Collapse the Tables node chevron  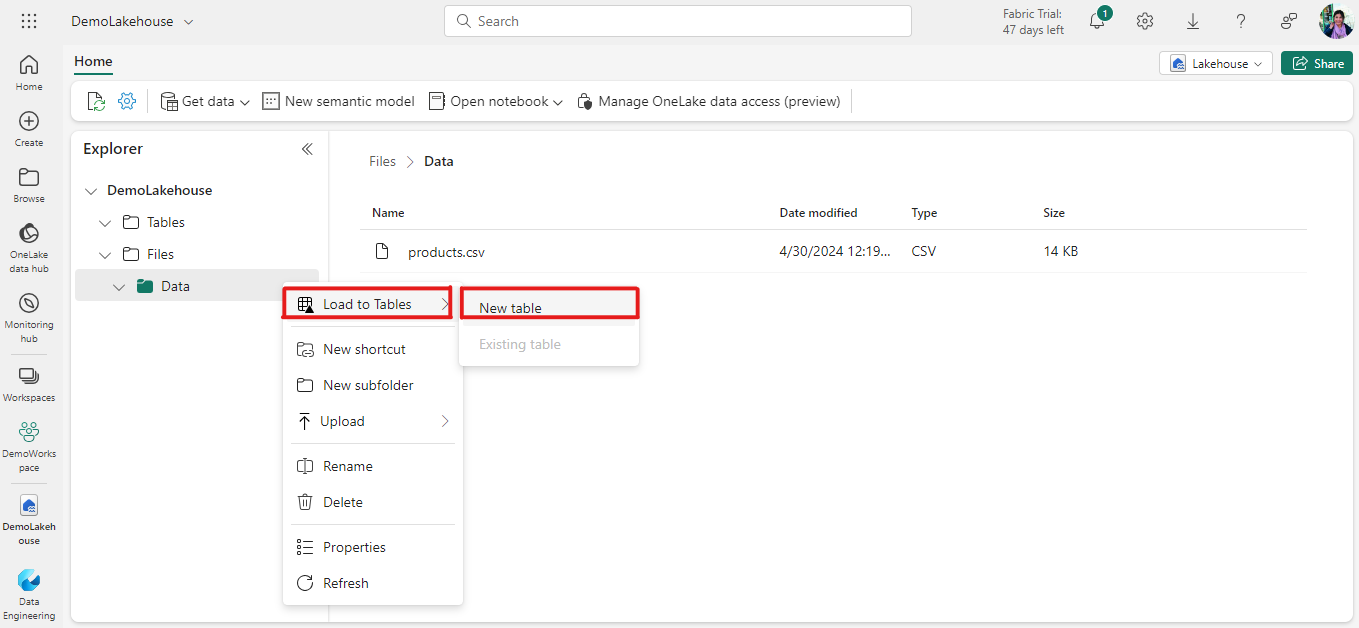(106, 222)
